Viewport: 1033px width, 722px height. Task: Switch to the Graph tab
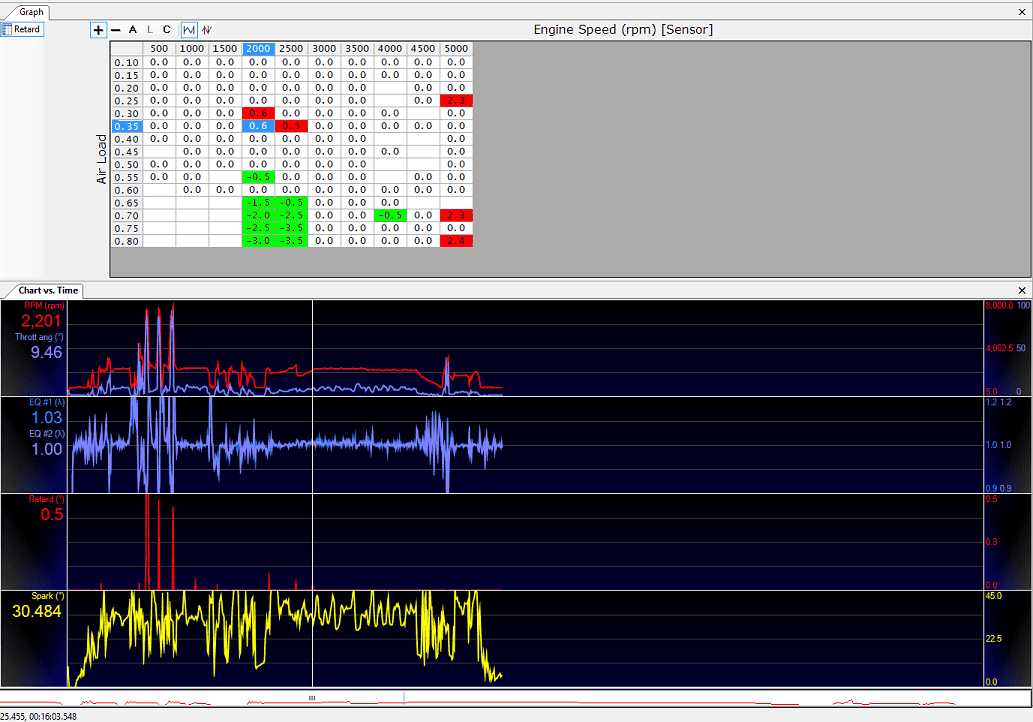pos(31,12)
